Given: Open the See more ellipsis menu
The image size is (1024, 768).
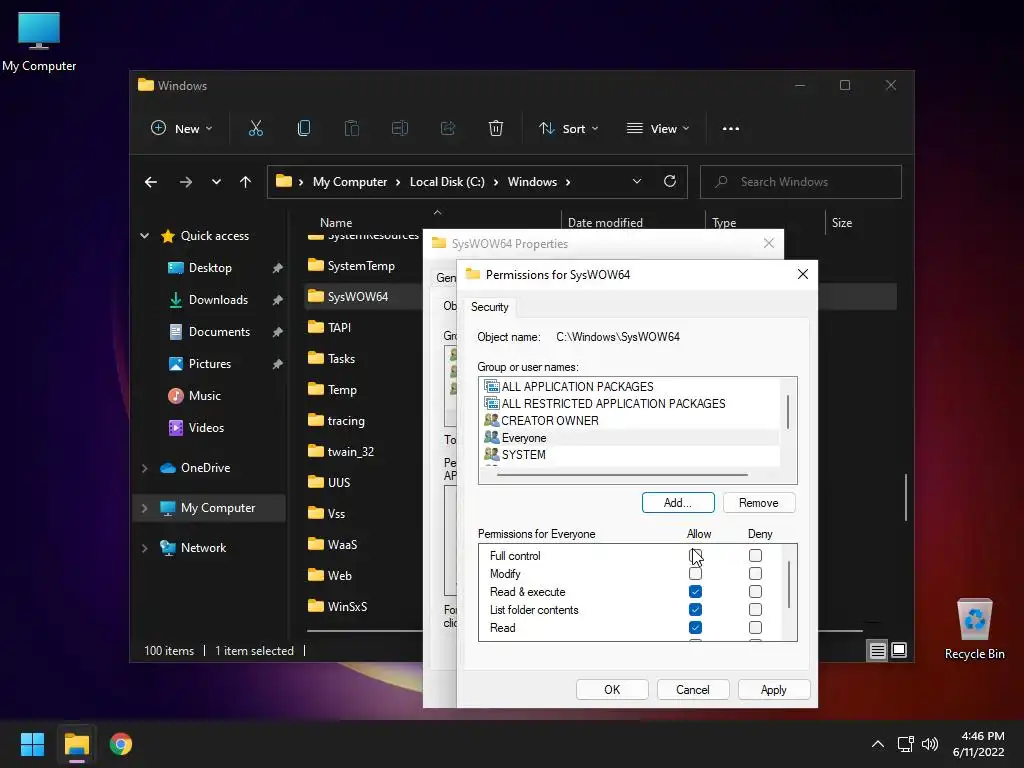Looking at the screenshot, I should tap(731, 129).
